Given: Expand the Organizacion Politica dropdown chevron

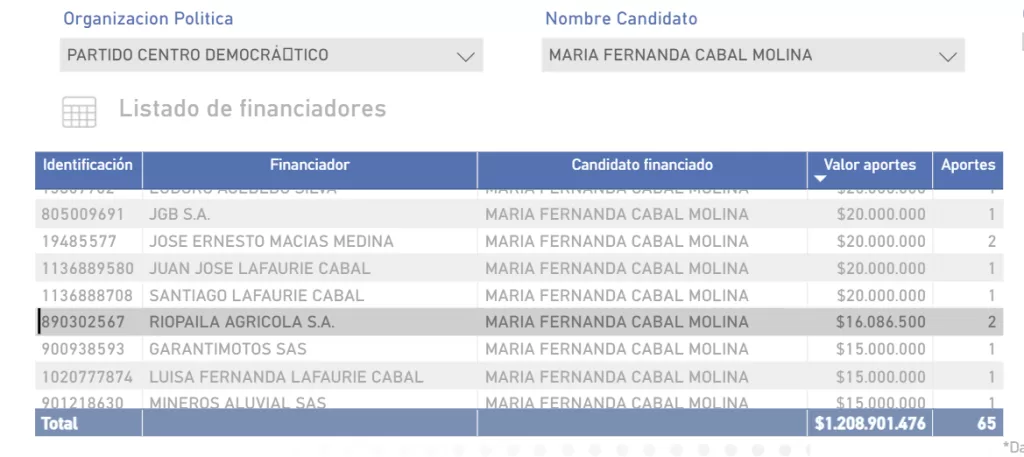Looking at the screenshot, I should [466, 56].
